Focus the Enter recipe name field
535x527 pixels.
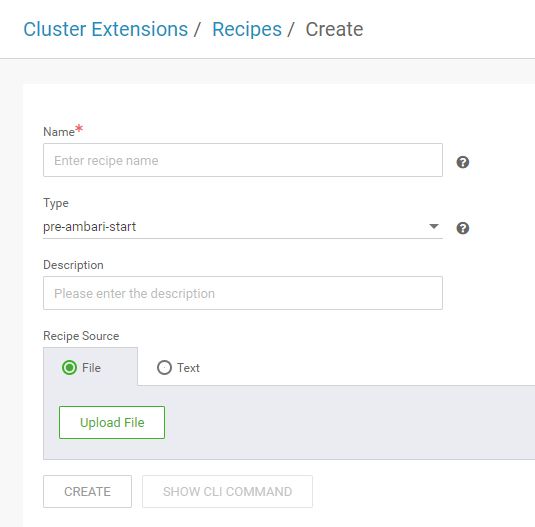tap(243, 160)
